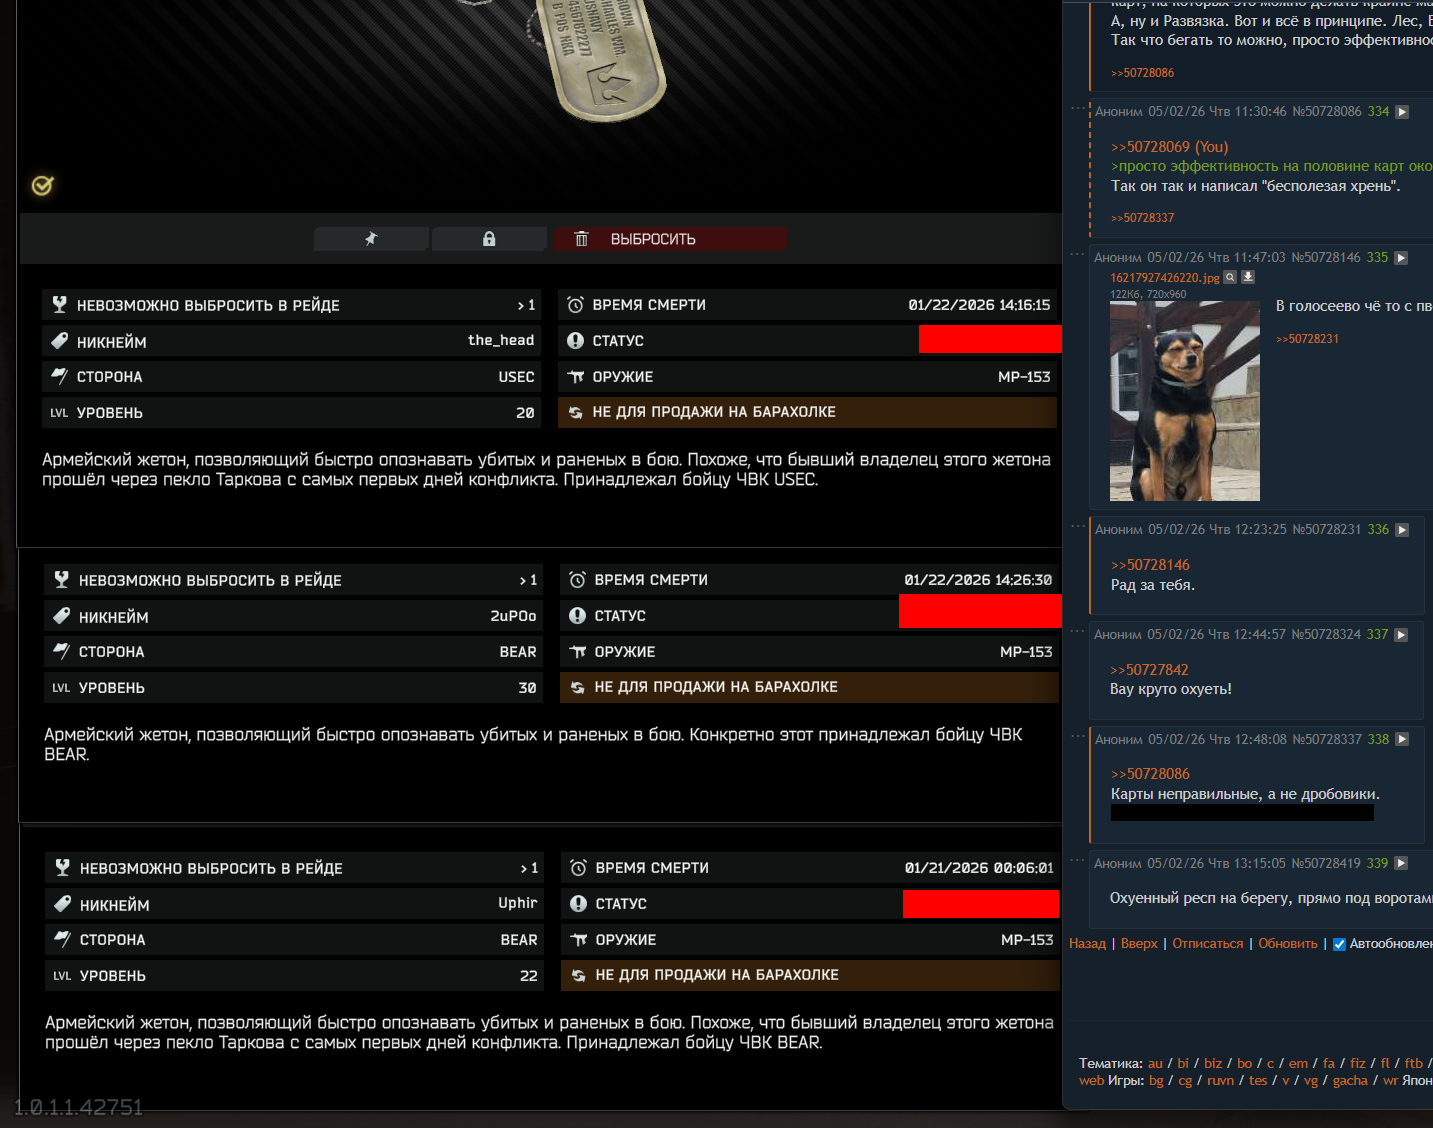Lock the inspected dog tag item
This screenshot has height=1128, width=1433.
[489, 239]
